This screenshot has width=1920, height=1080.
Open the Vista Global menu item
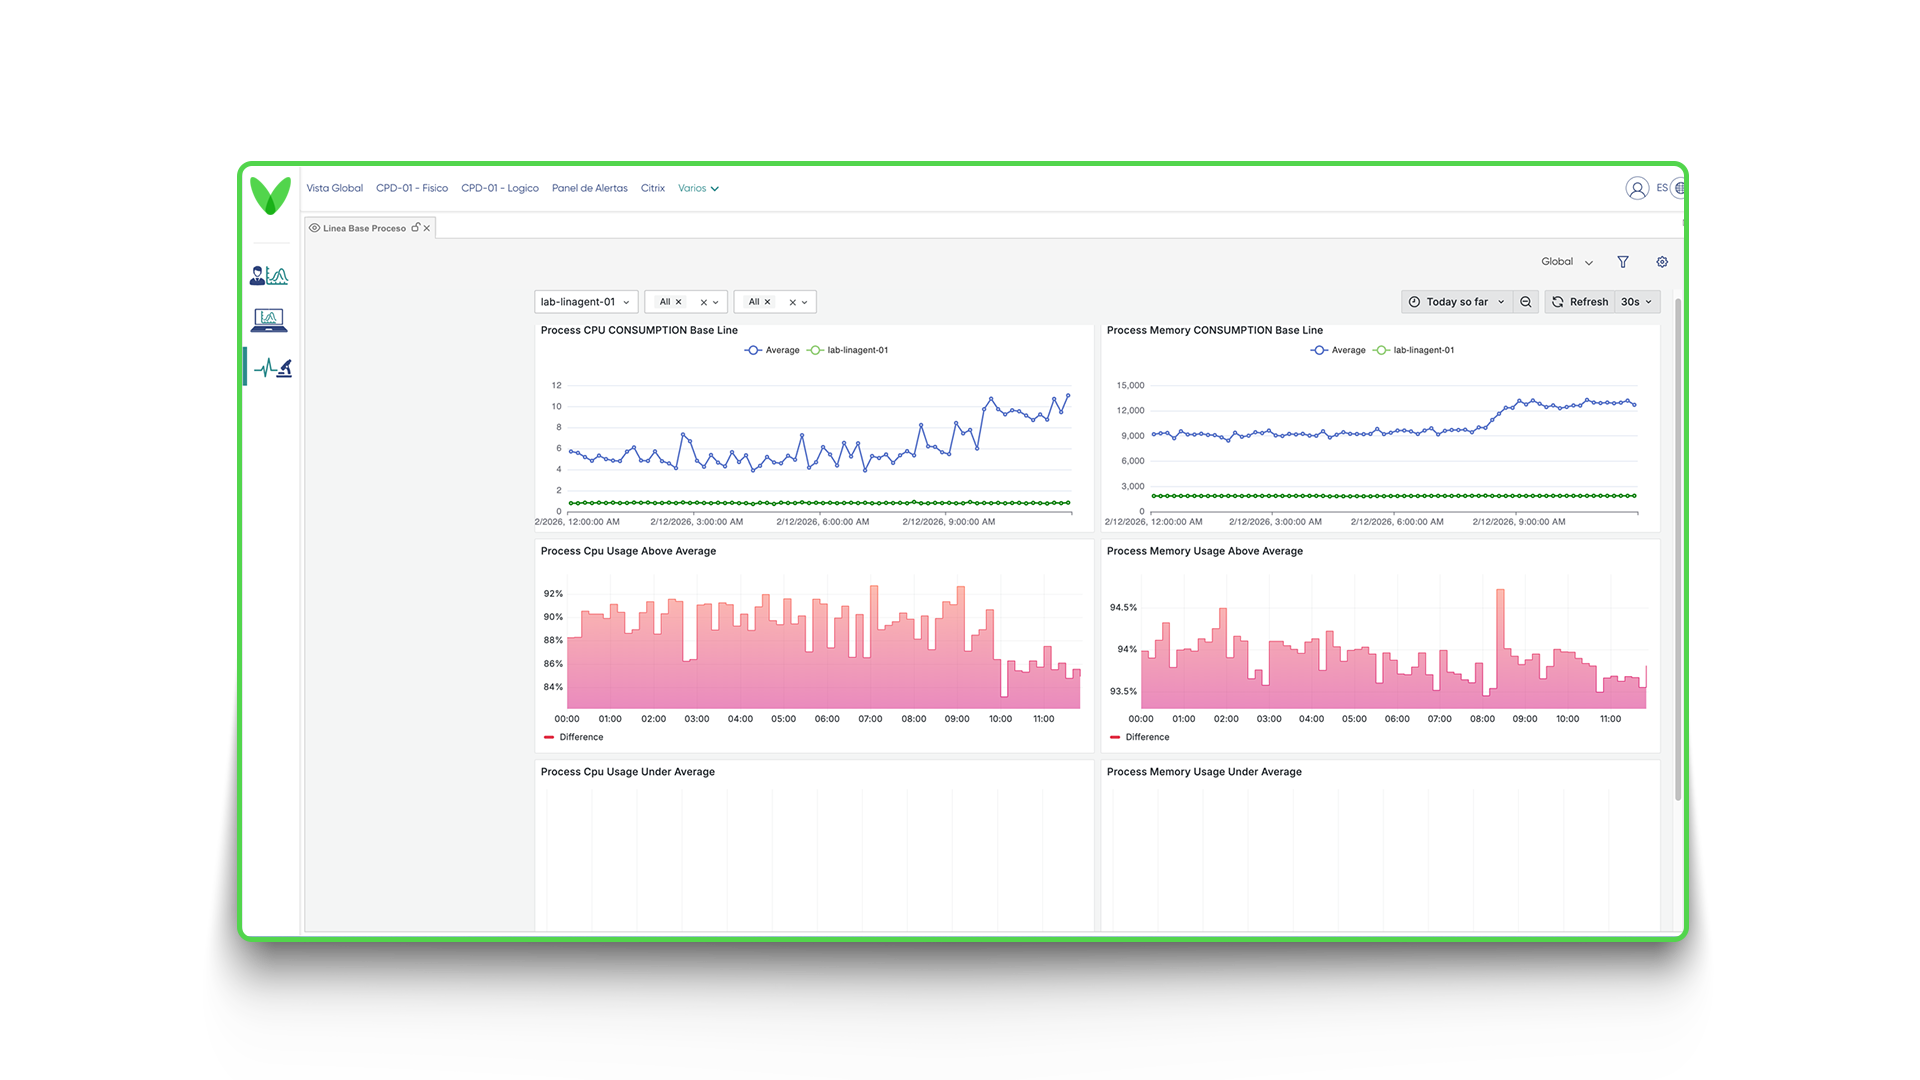335,188
